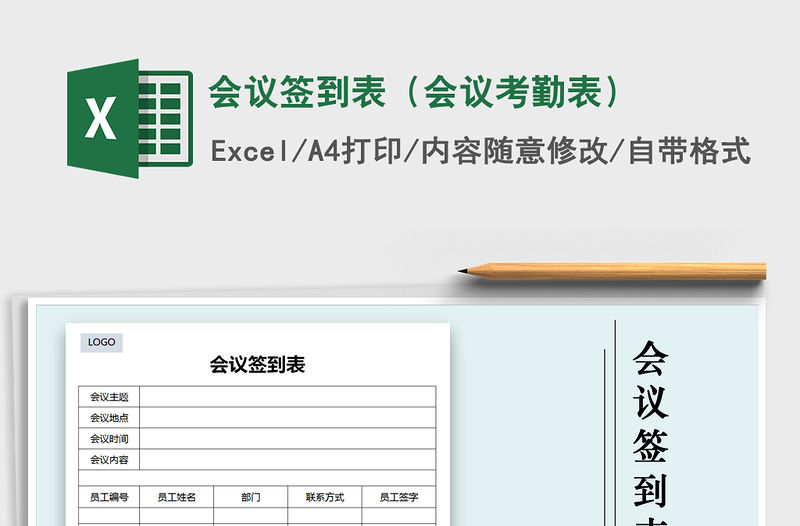Screen dimensions: 800x526
Task: Click the subtitle Excel/A4打印/内容随意修改/自带格式
Action: coord(480,151)
